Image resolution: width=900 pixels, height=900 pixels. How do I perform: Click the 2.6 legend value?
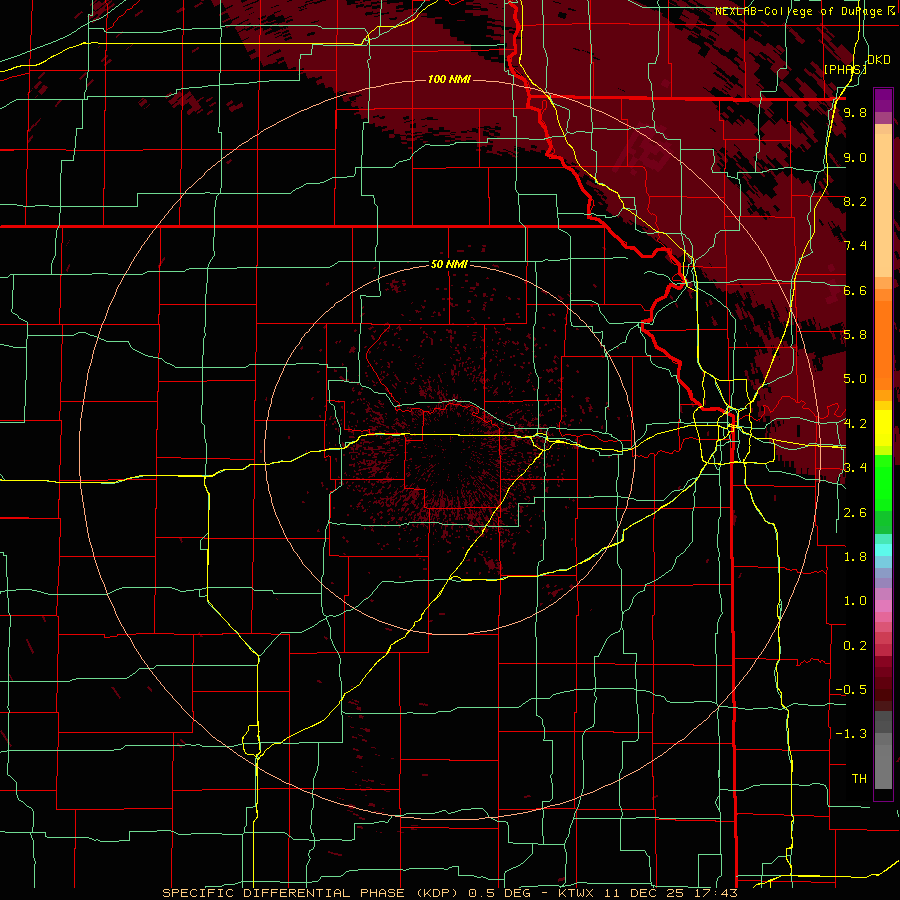tap(855, 513)
